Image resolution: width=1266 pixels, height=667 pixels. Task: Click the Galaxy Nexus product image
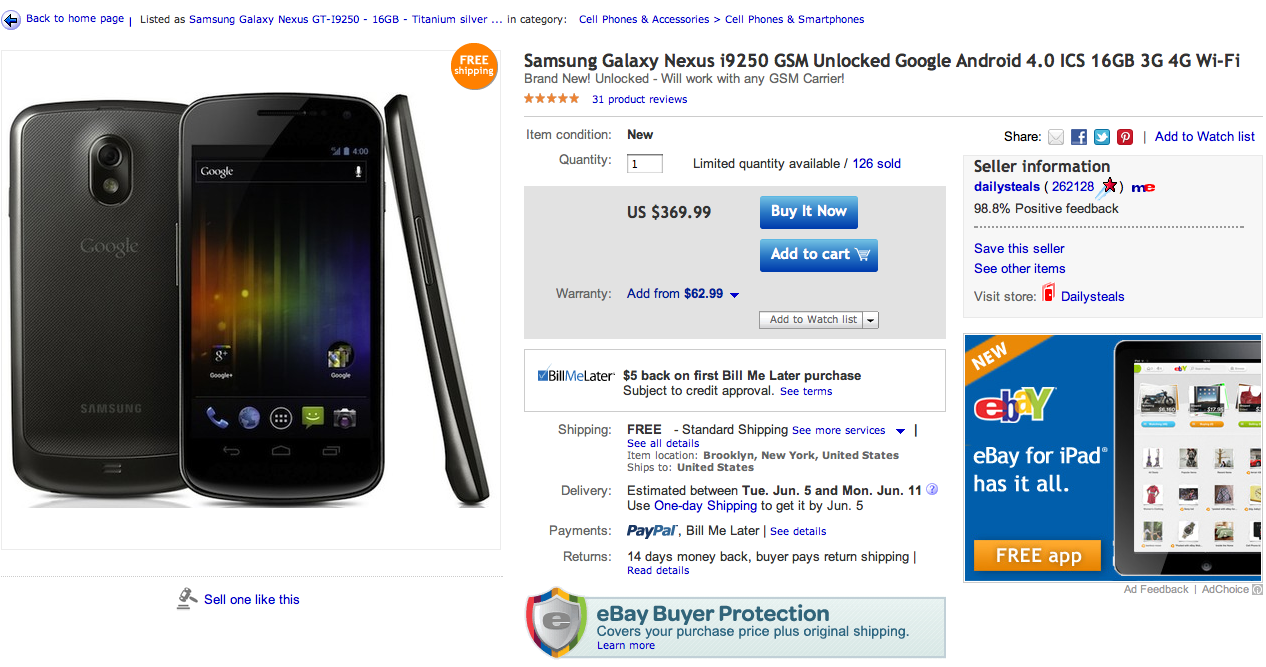(x=250, y=300)
